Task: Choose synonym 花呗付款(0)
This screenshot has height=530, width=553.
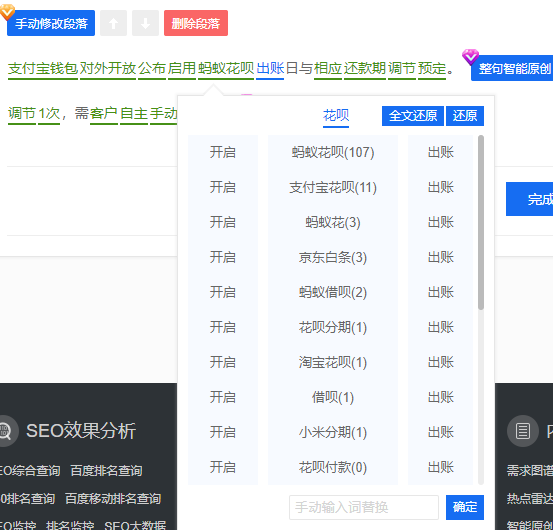Action: 333,467
